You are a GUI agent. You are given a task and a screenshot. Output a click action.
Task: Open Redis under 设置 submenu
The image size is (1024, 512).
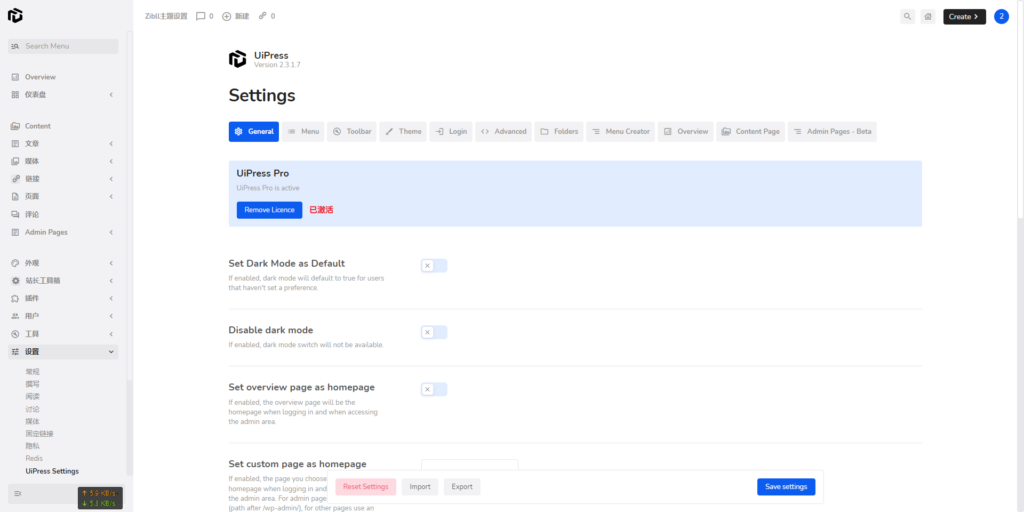coord(34,458)
